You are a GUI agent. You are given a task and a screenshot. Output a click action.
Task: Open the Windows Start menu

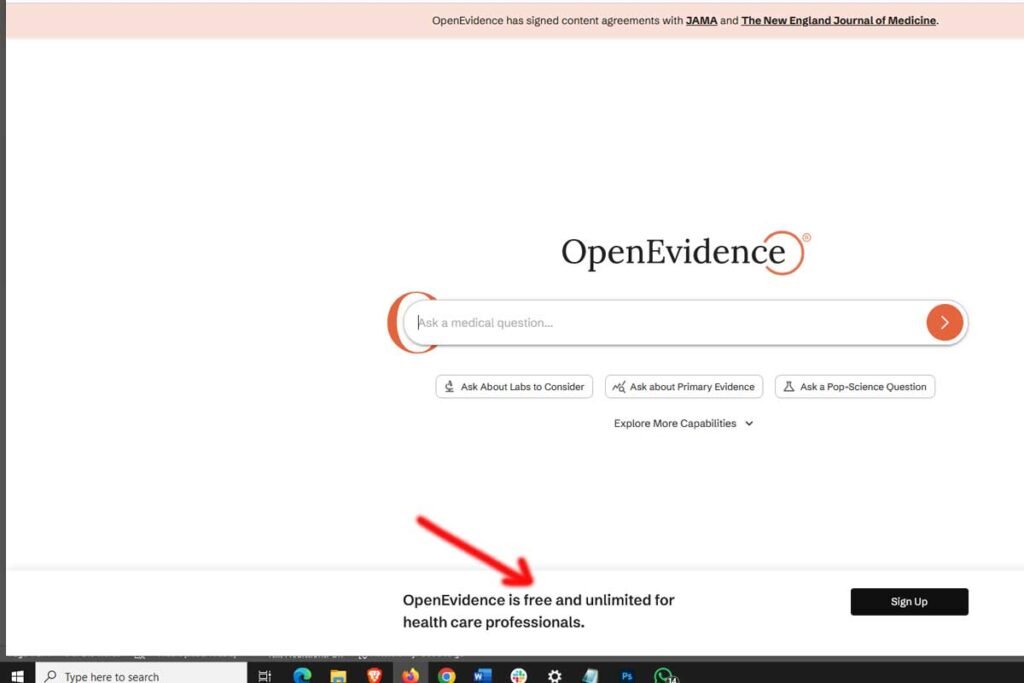[x=17, y=675]
